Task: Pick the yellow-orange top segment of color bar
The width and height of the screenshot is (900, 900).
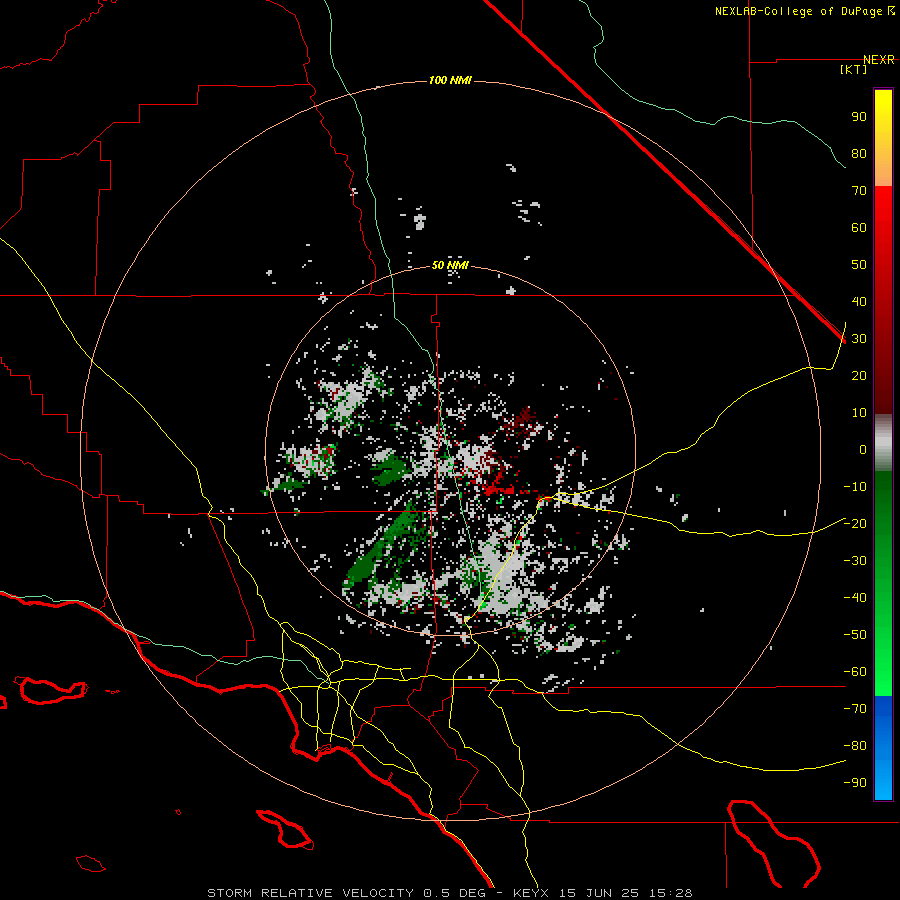Action: (883, 138)
